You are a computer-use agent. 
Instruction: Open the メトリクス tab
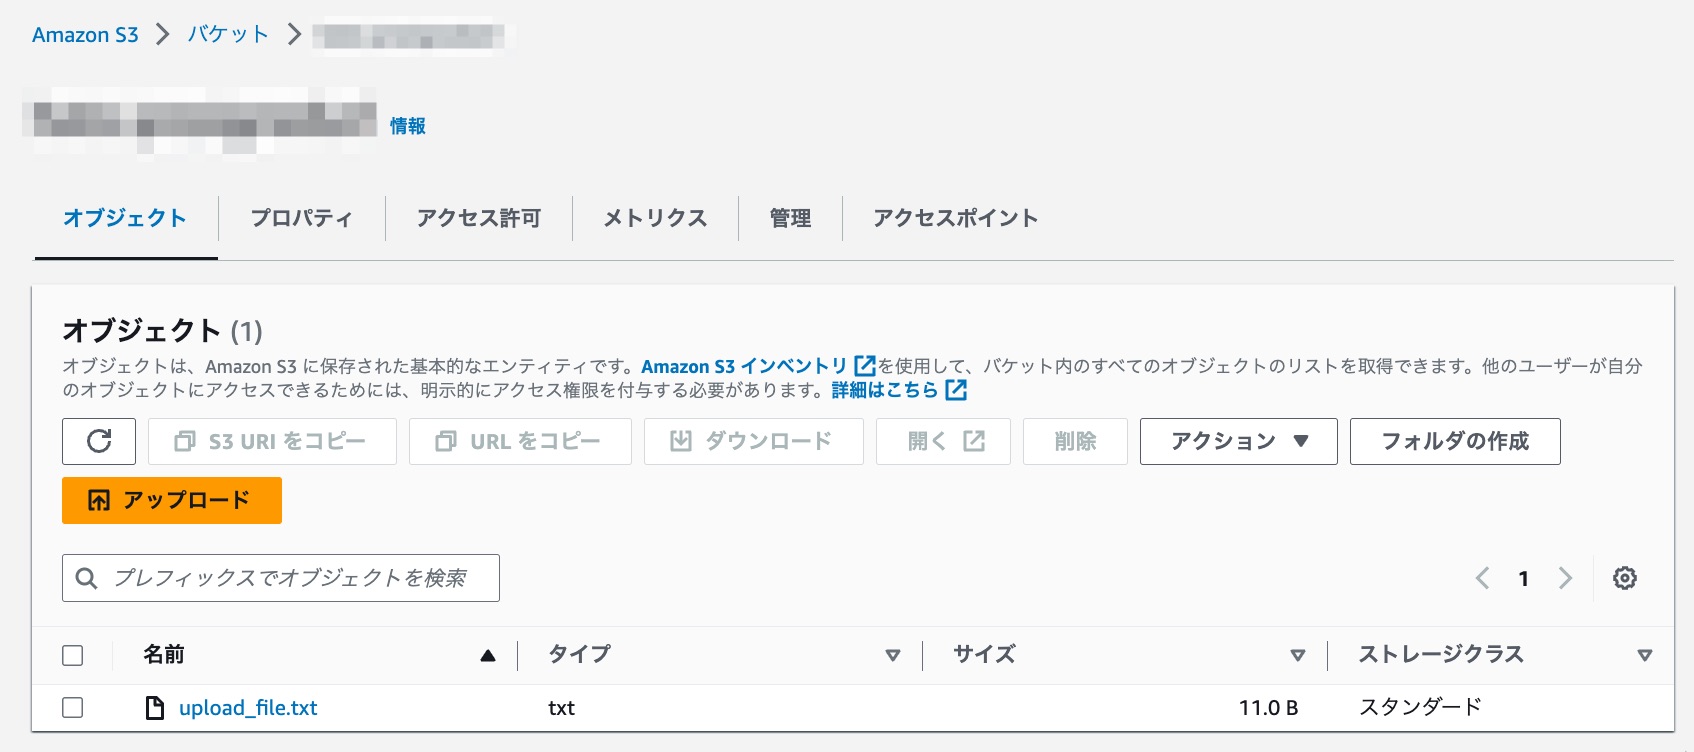tap(654, 218)
